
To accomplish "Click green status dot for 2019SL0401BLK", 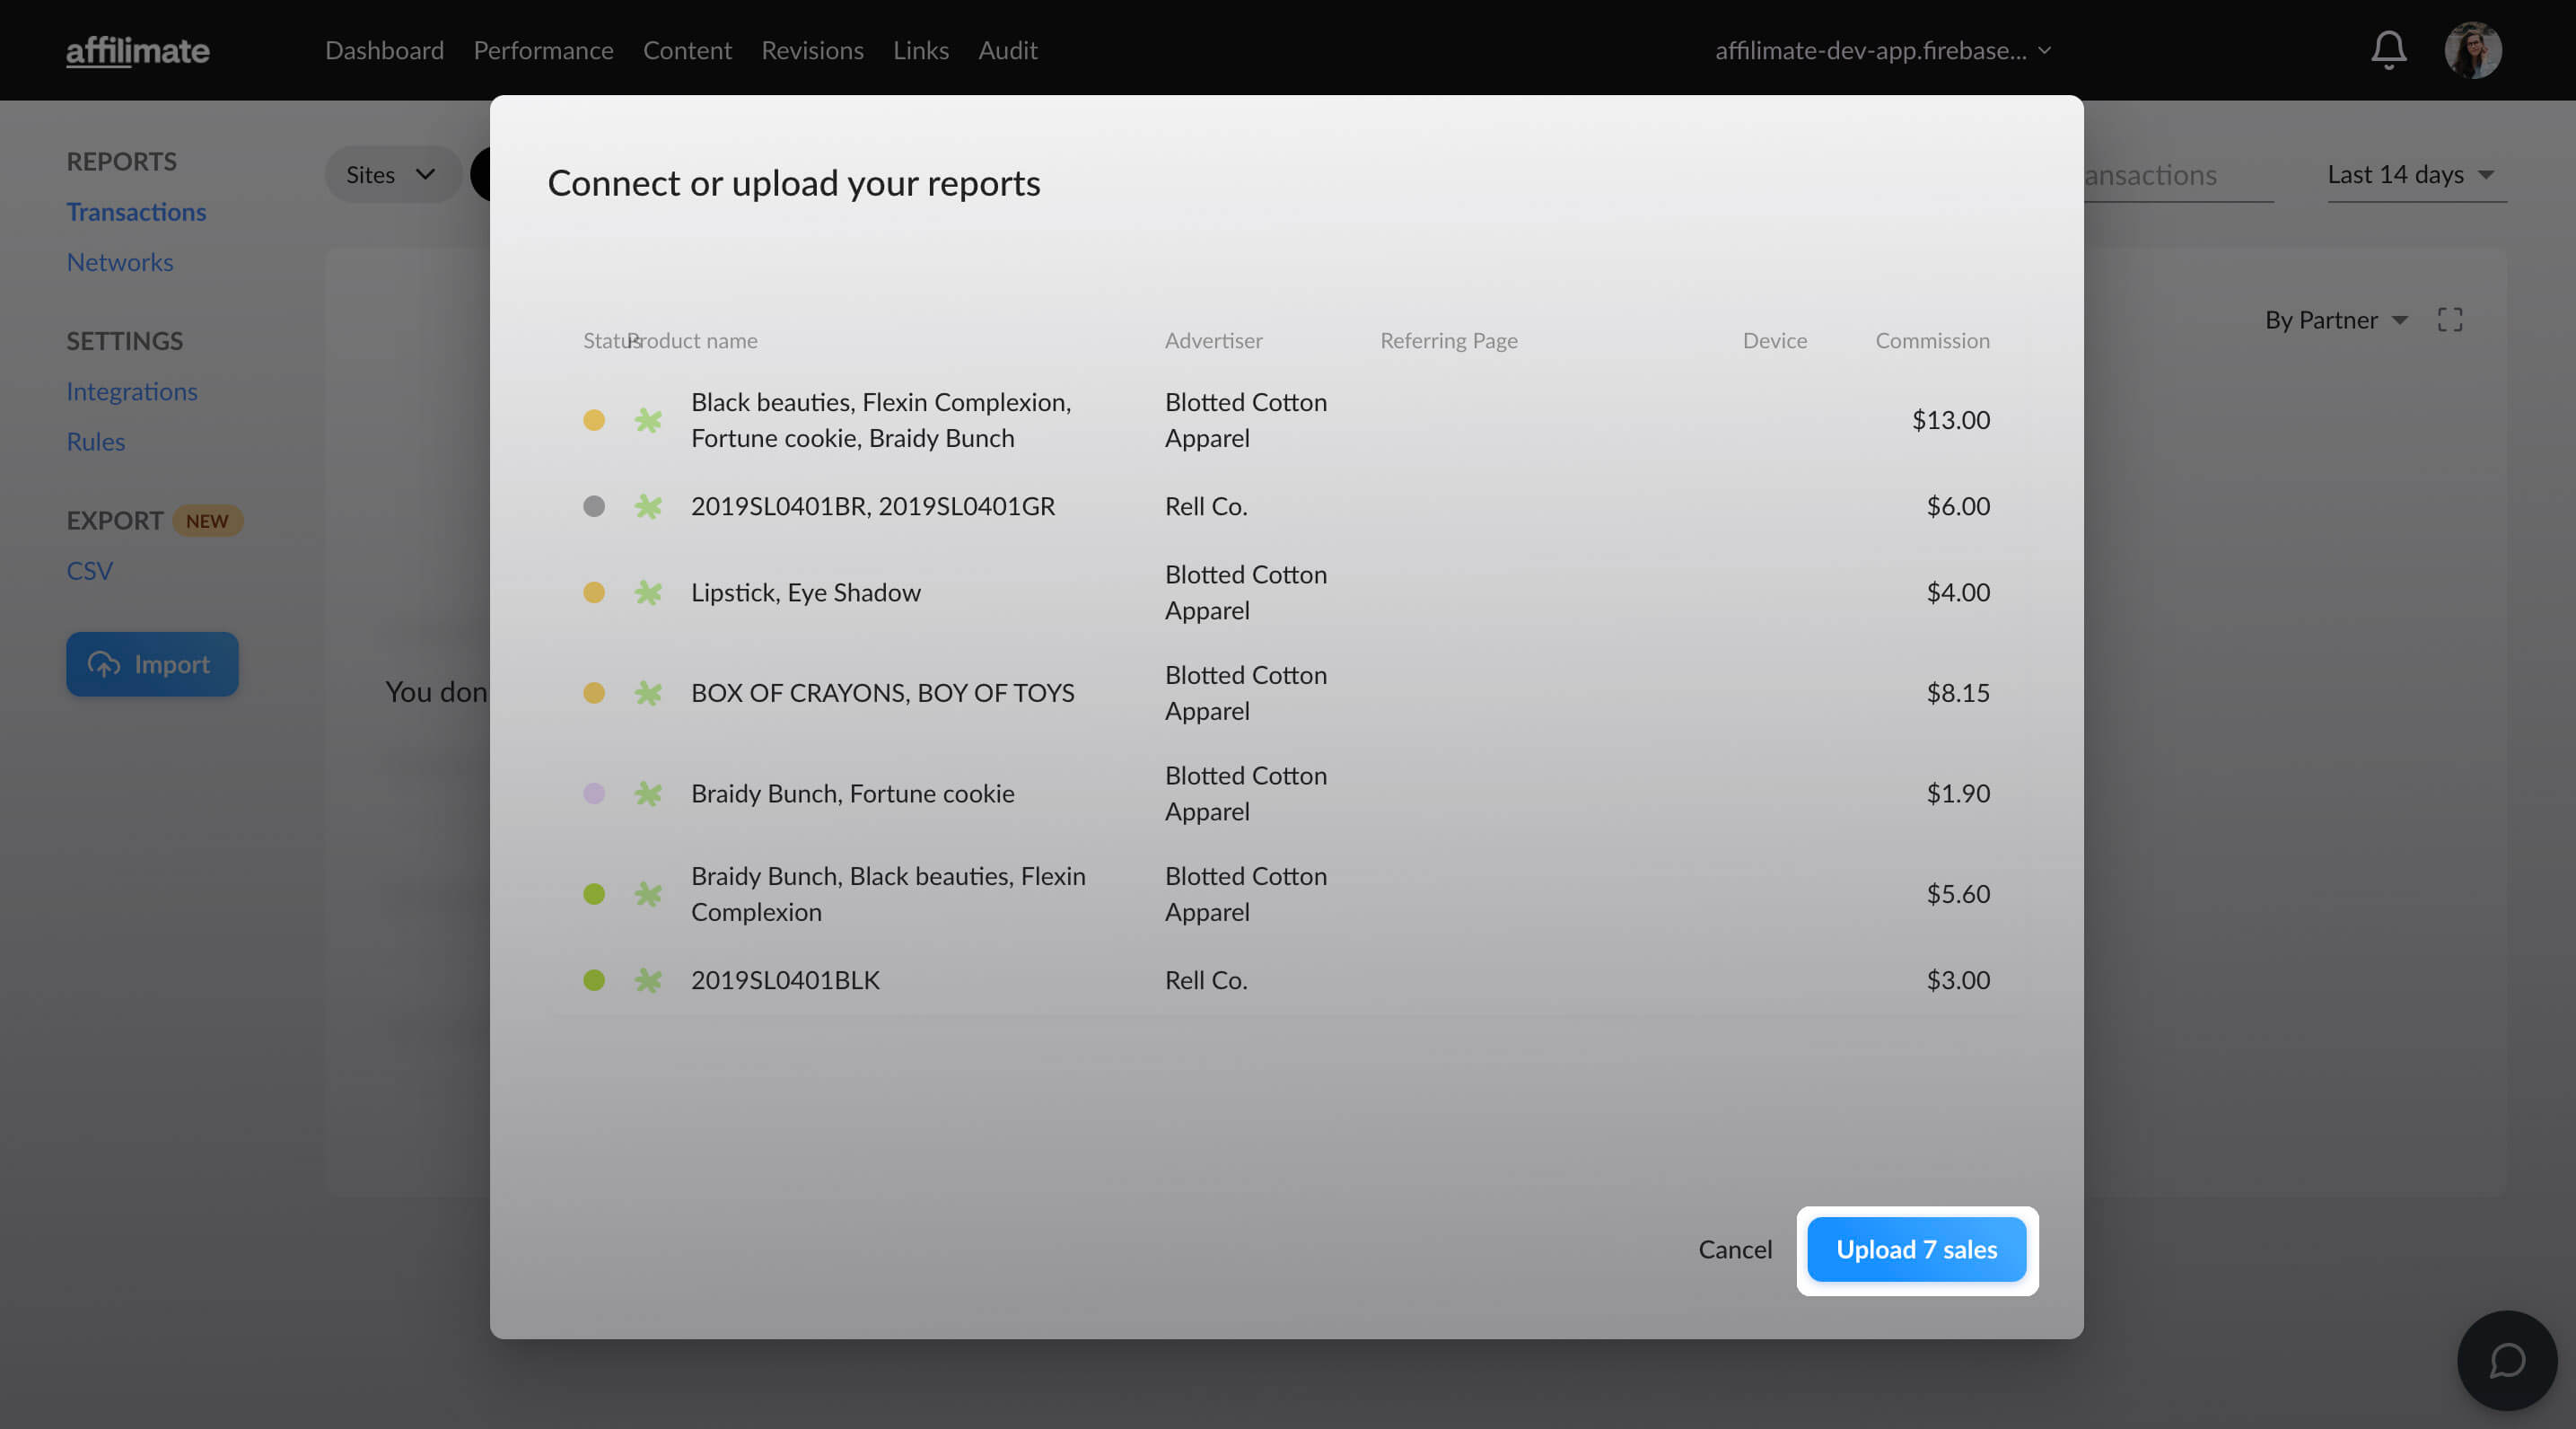I will [594, 980].
